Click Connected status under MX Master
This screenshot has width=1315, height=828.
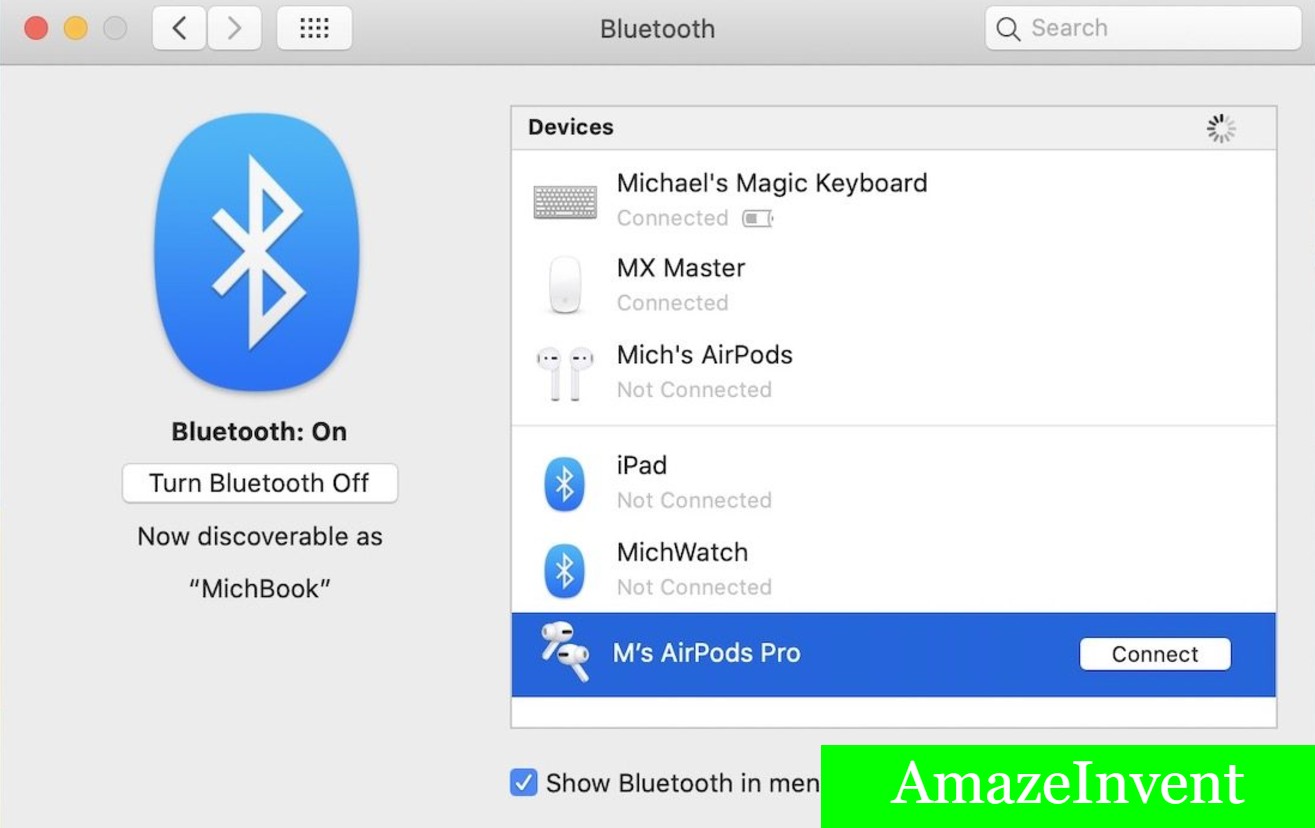pyautogui.click(x=672, y=303)
